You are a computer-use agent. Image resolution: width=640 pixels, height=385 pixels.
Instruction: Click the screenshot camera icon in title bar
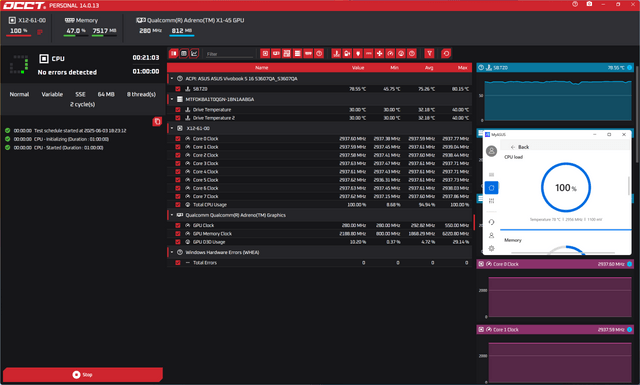[589, 4]
